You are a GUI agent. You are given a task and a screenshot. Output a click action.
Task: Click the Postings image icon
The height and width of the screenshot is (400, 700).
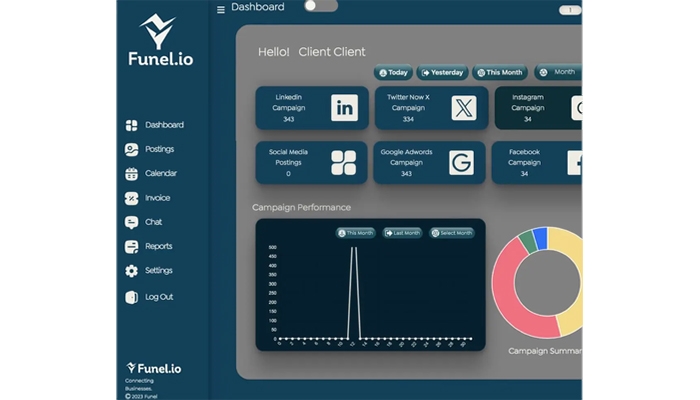click(131, 150)
